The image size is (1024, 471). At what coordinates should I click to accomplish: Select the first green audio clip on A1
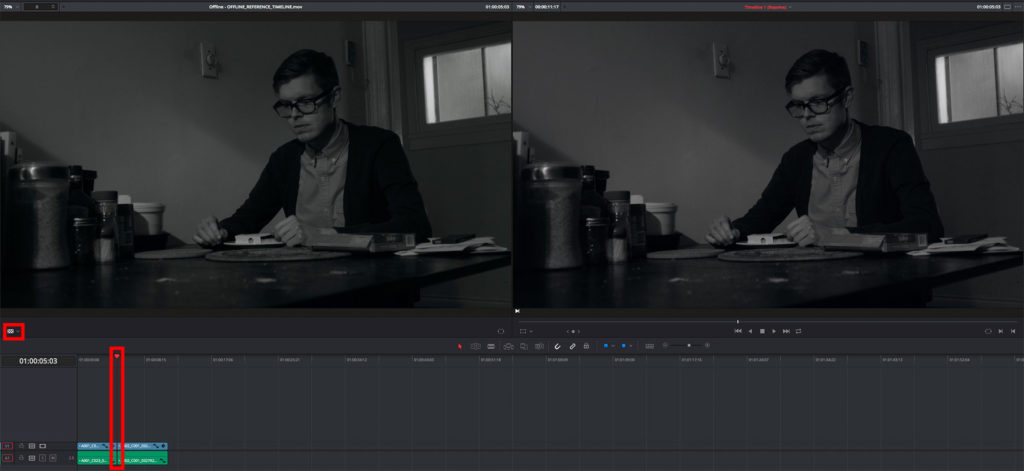click(95, 458)
